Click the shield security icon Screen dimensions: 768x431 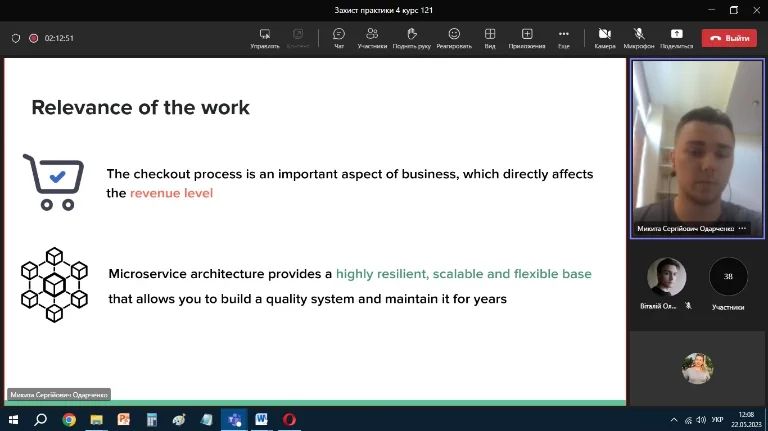pyautogui.click(x=15, y=38)
